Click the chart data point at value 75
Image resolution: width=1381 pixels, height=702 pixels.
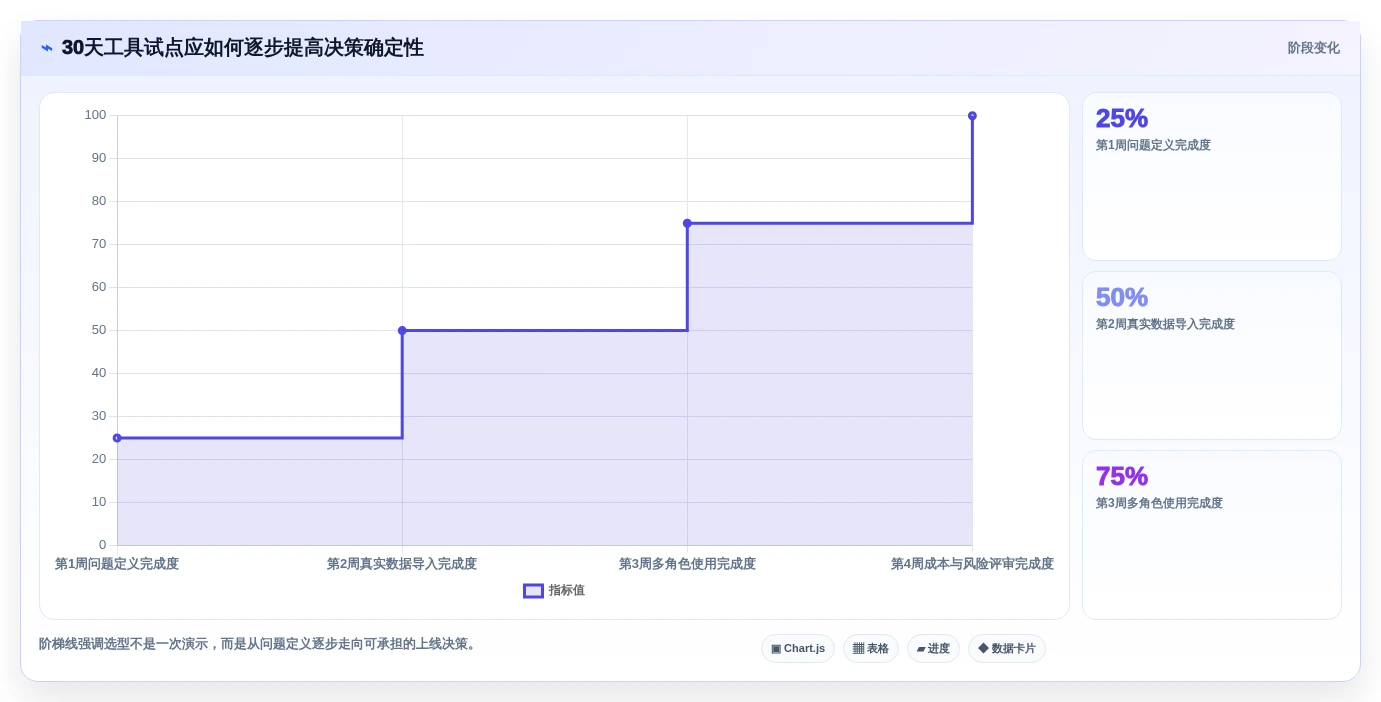click(687, 223)
